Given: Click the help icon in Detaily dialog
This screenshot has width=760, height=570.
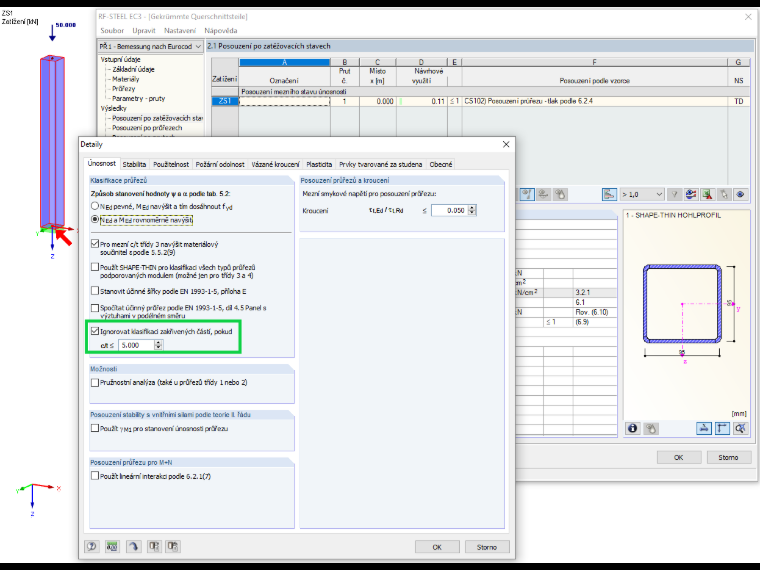Looking at the screenshot, I should [x=92, y=546].
